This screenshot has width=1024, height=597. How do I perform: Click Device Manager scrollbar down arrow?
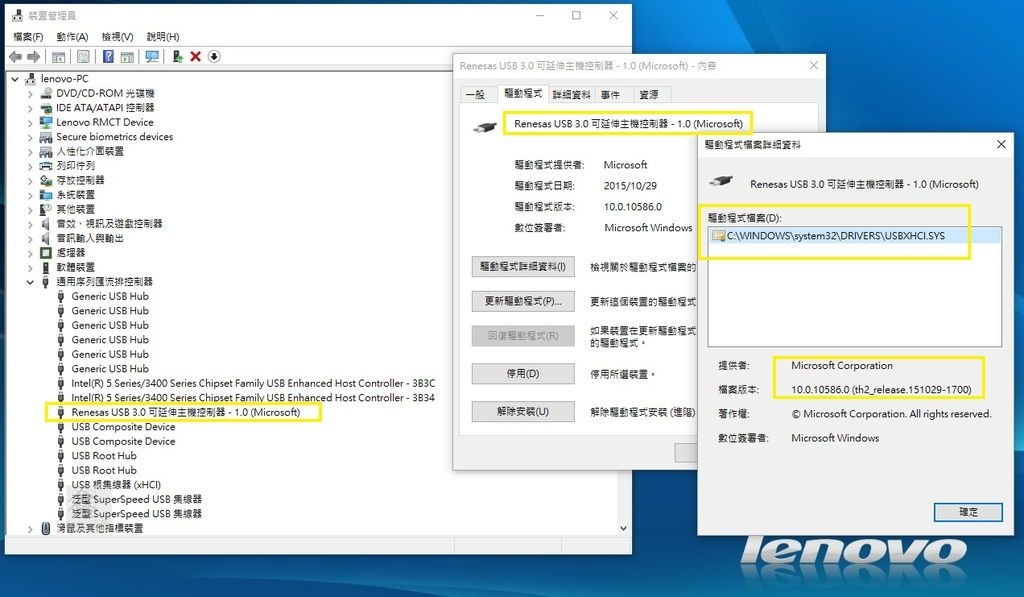(623, 528)
